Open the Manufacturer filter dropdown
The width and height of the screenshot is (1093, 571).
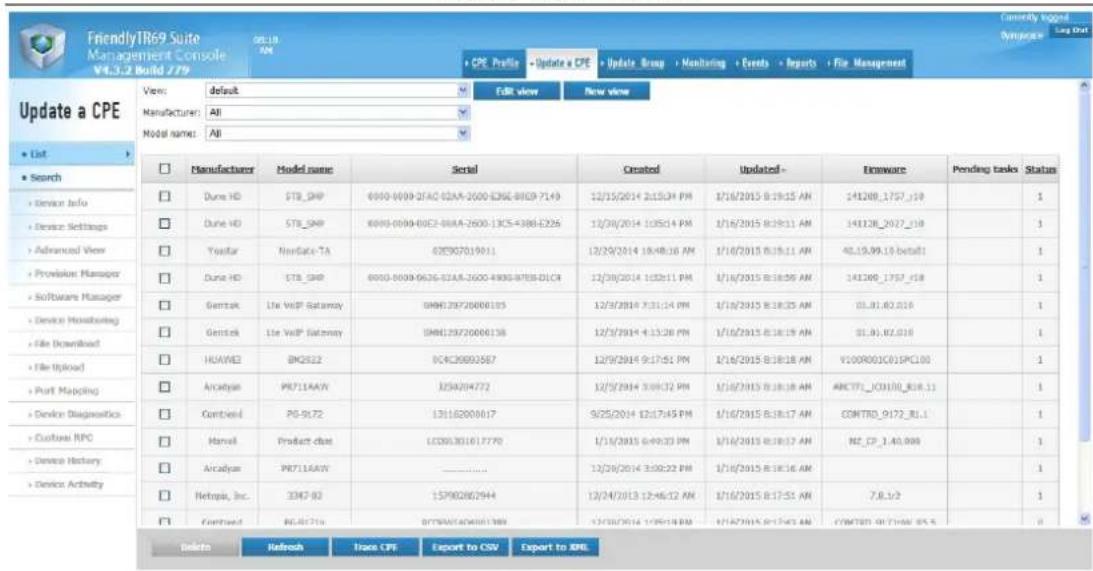pos(337,112)
